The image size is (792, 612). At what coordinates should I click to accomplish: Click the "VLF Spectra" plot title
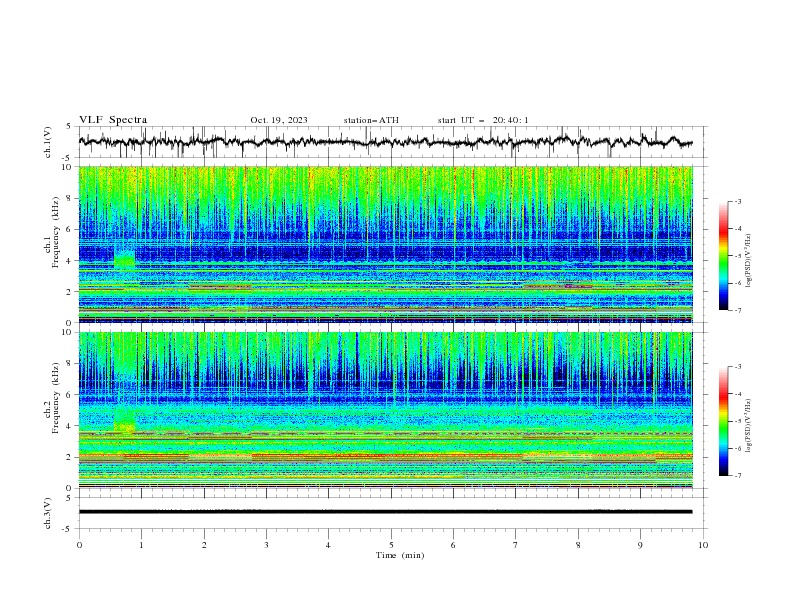coord(113,120)
